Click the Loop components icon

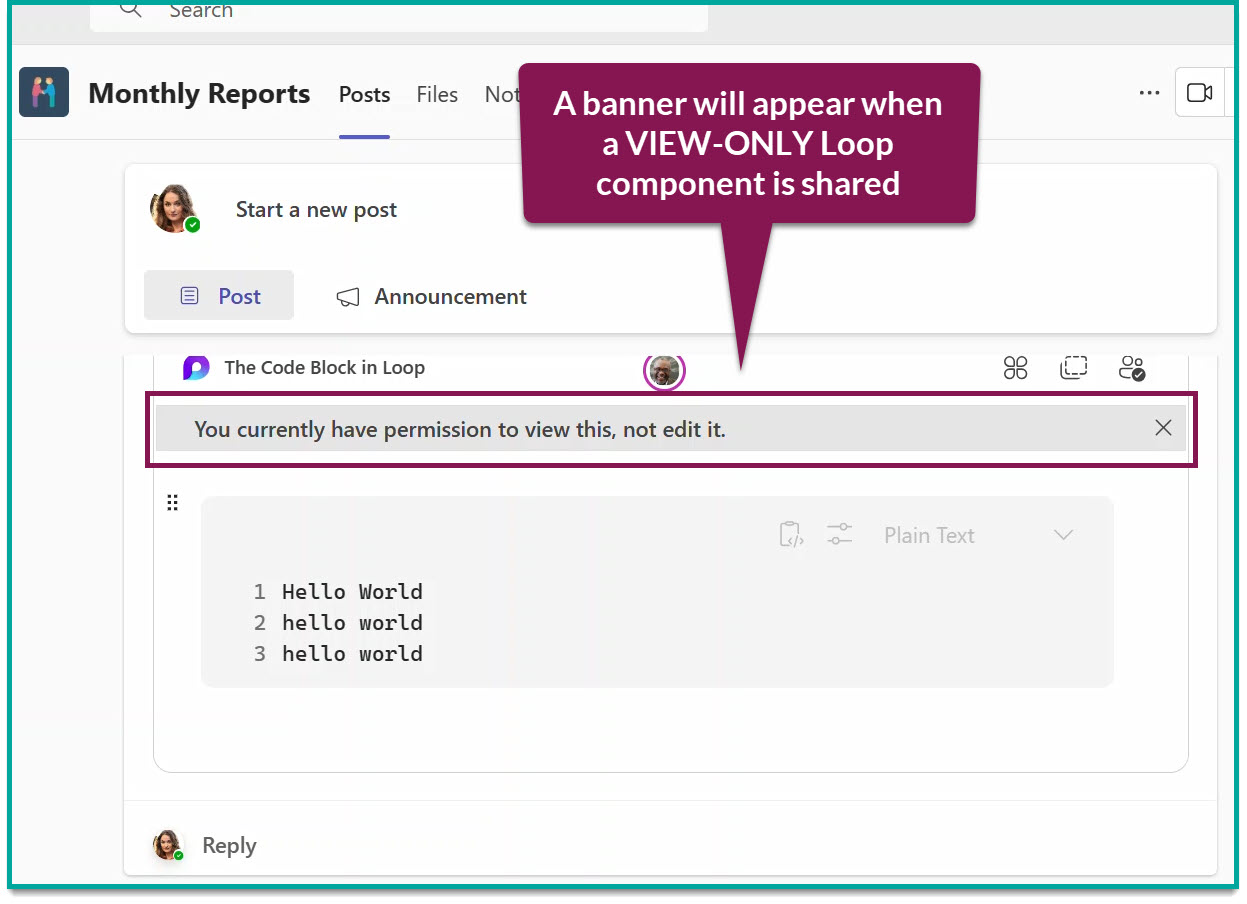click(1015, 368)
